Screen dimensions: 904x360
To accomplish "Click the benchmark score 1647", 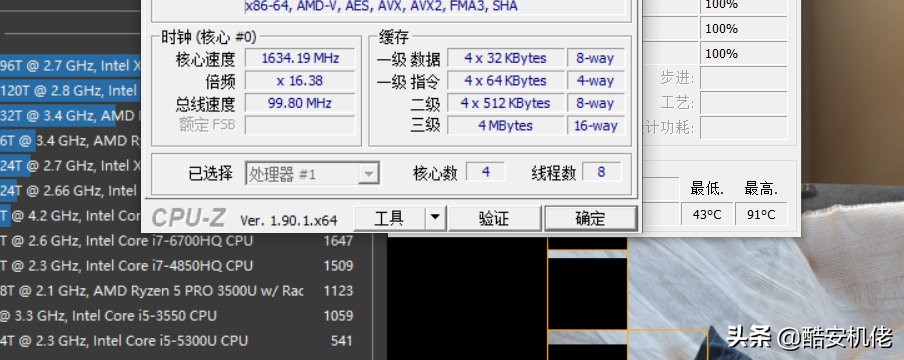I will (x=338, y=241).
